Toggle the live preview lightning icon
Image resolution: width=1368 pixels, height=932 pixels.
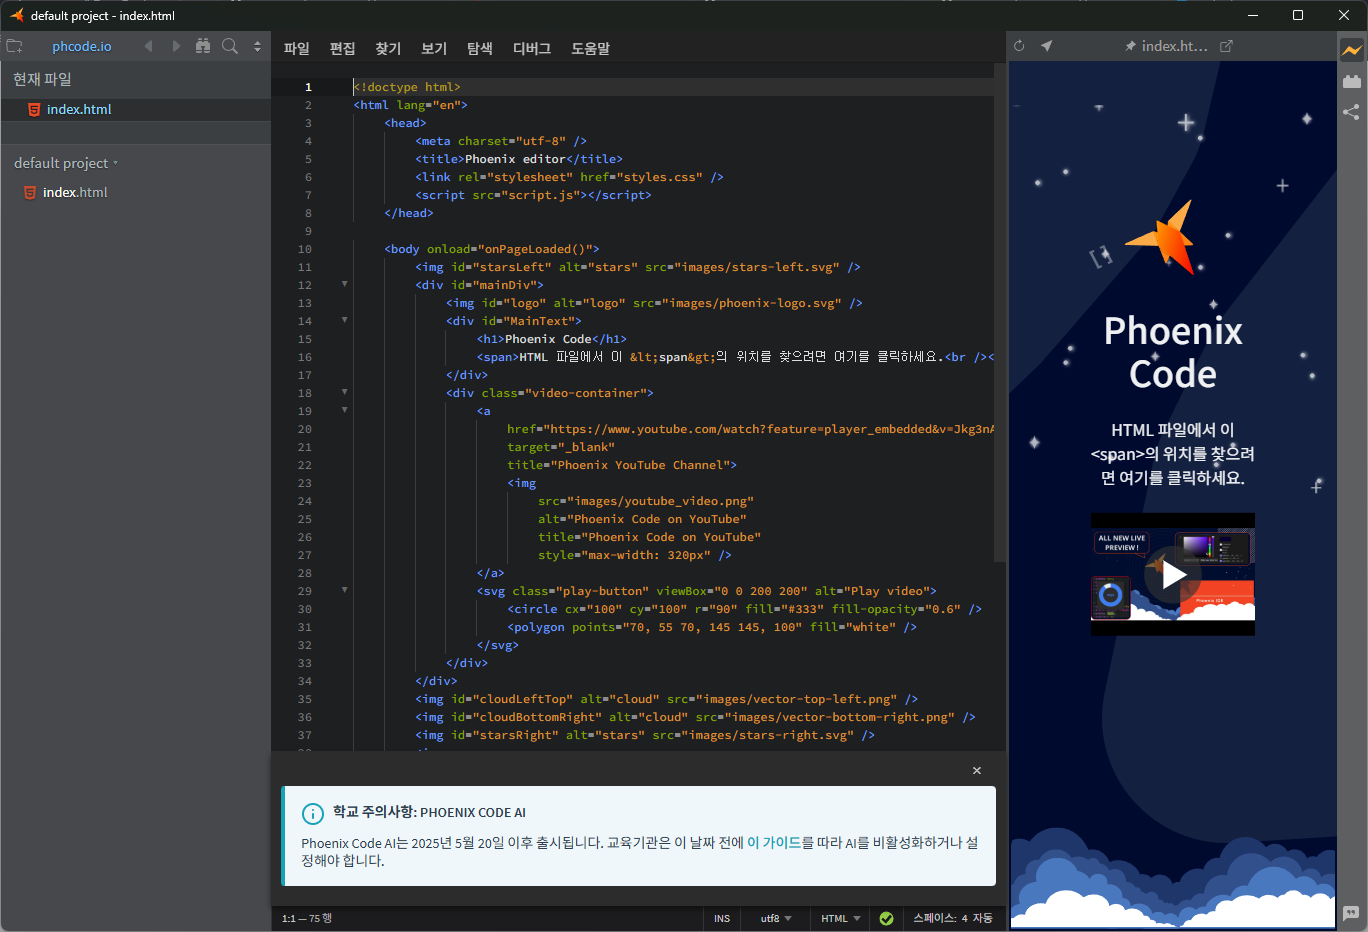[1352, 50]
